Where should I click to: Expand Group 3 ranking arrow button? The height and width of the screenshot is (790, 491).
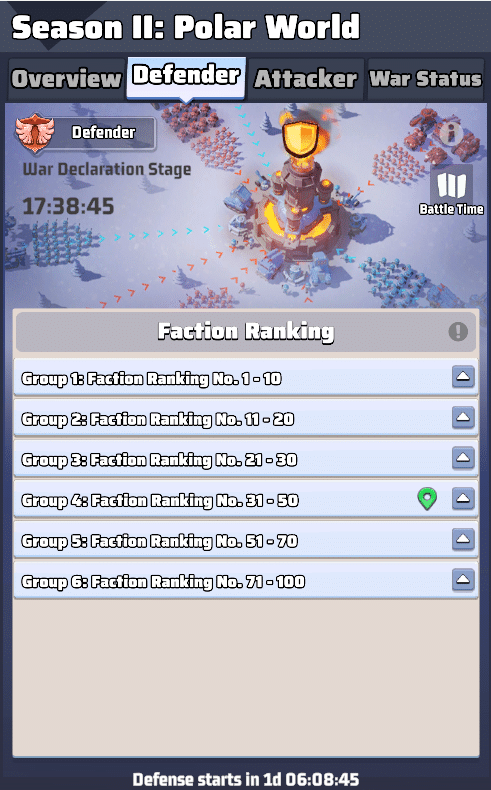(x=463, y=458)
